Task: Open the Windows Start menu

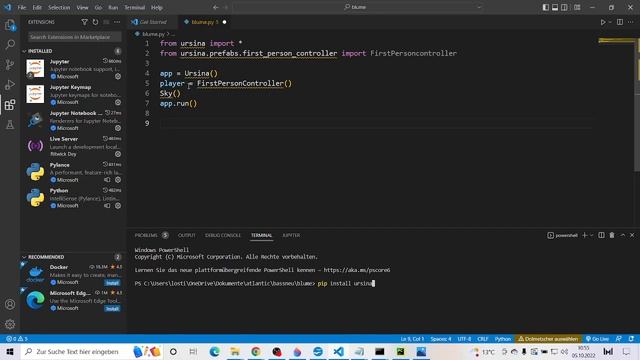Action: pos(10,351)
